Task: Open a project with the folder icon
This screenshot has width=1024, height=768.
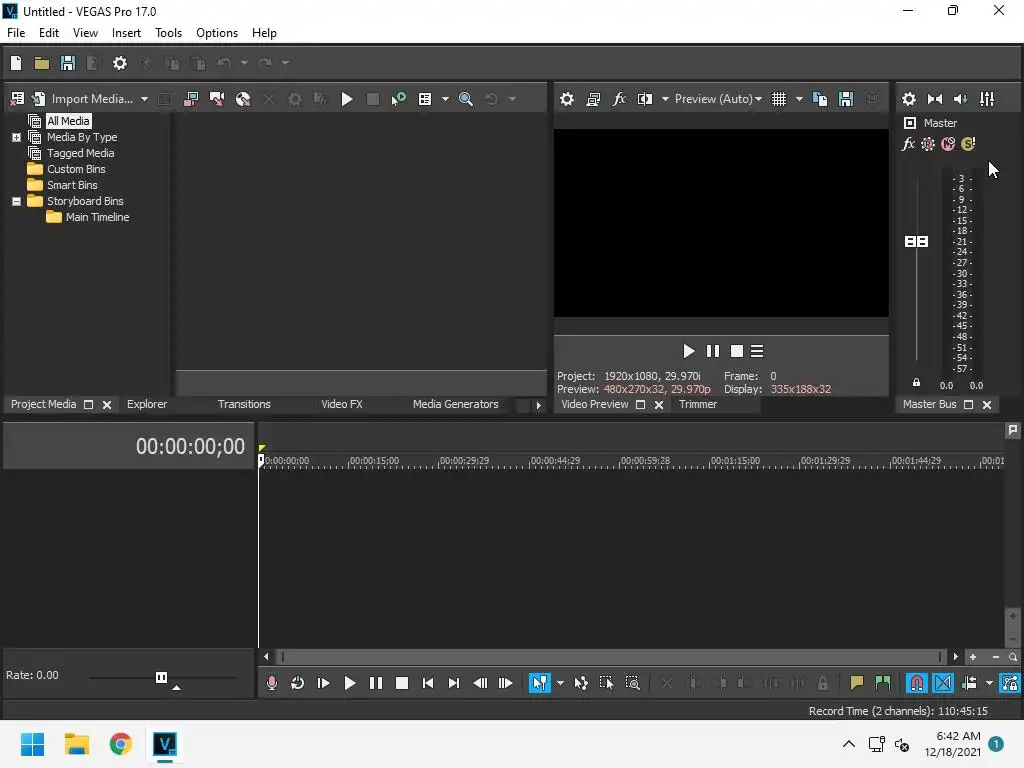Action: [x=42, y=63]
